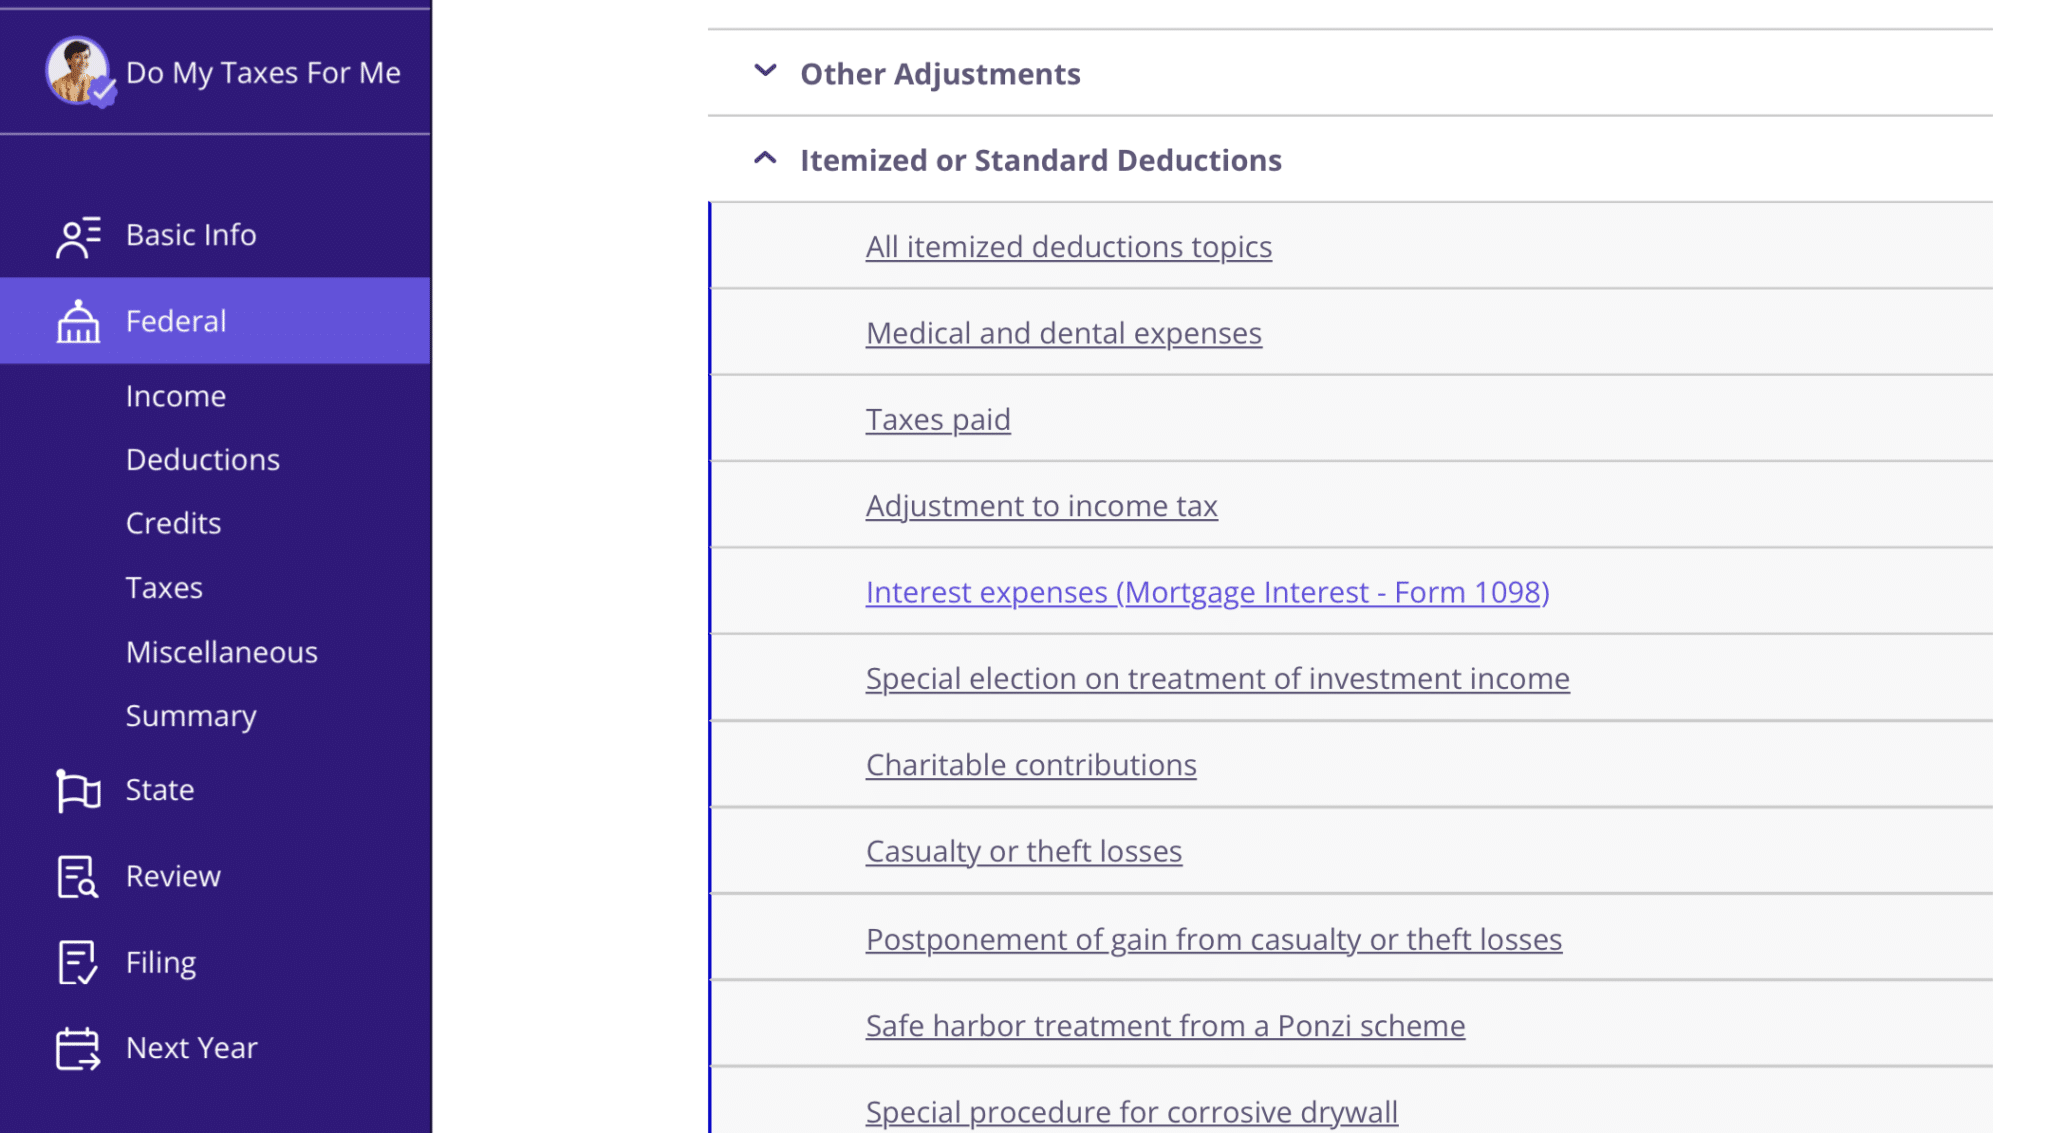Open Casualty or theft losses link
The height and width of the screenshot is (1133, 2048).
pos(1023,851)
